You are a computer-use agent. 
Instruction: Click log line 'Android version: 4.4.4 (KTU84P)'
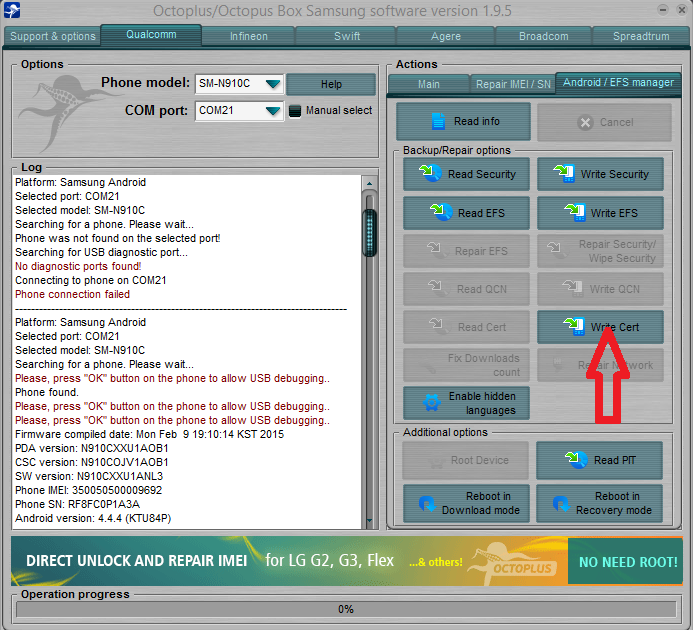(93, 518)
